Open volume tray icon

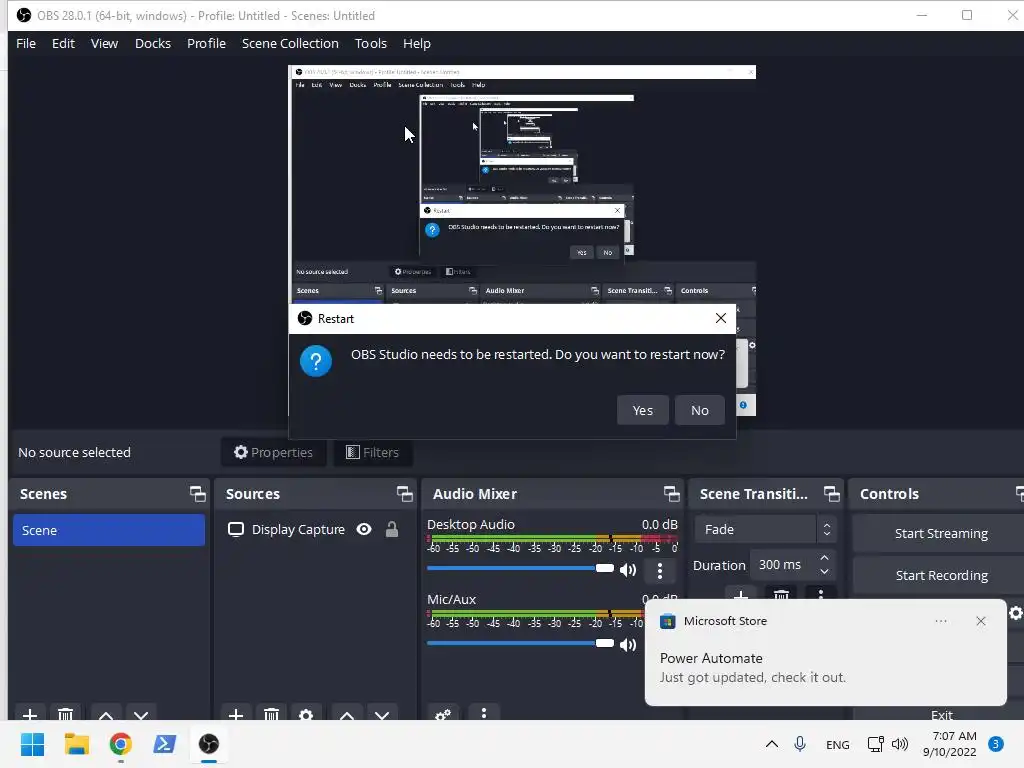pos(899,744)
